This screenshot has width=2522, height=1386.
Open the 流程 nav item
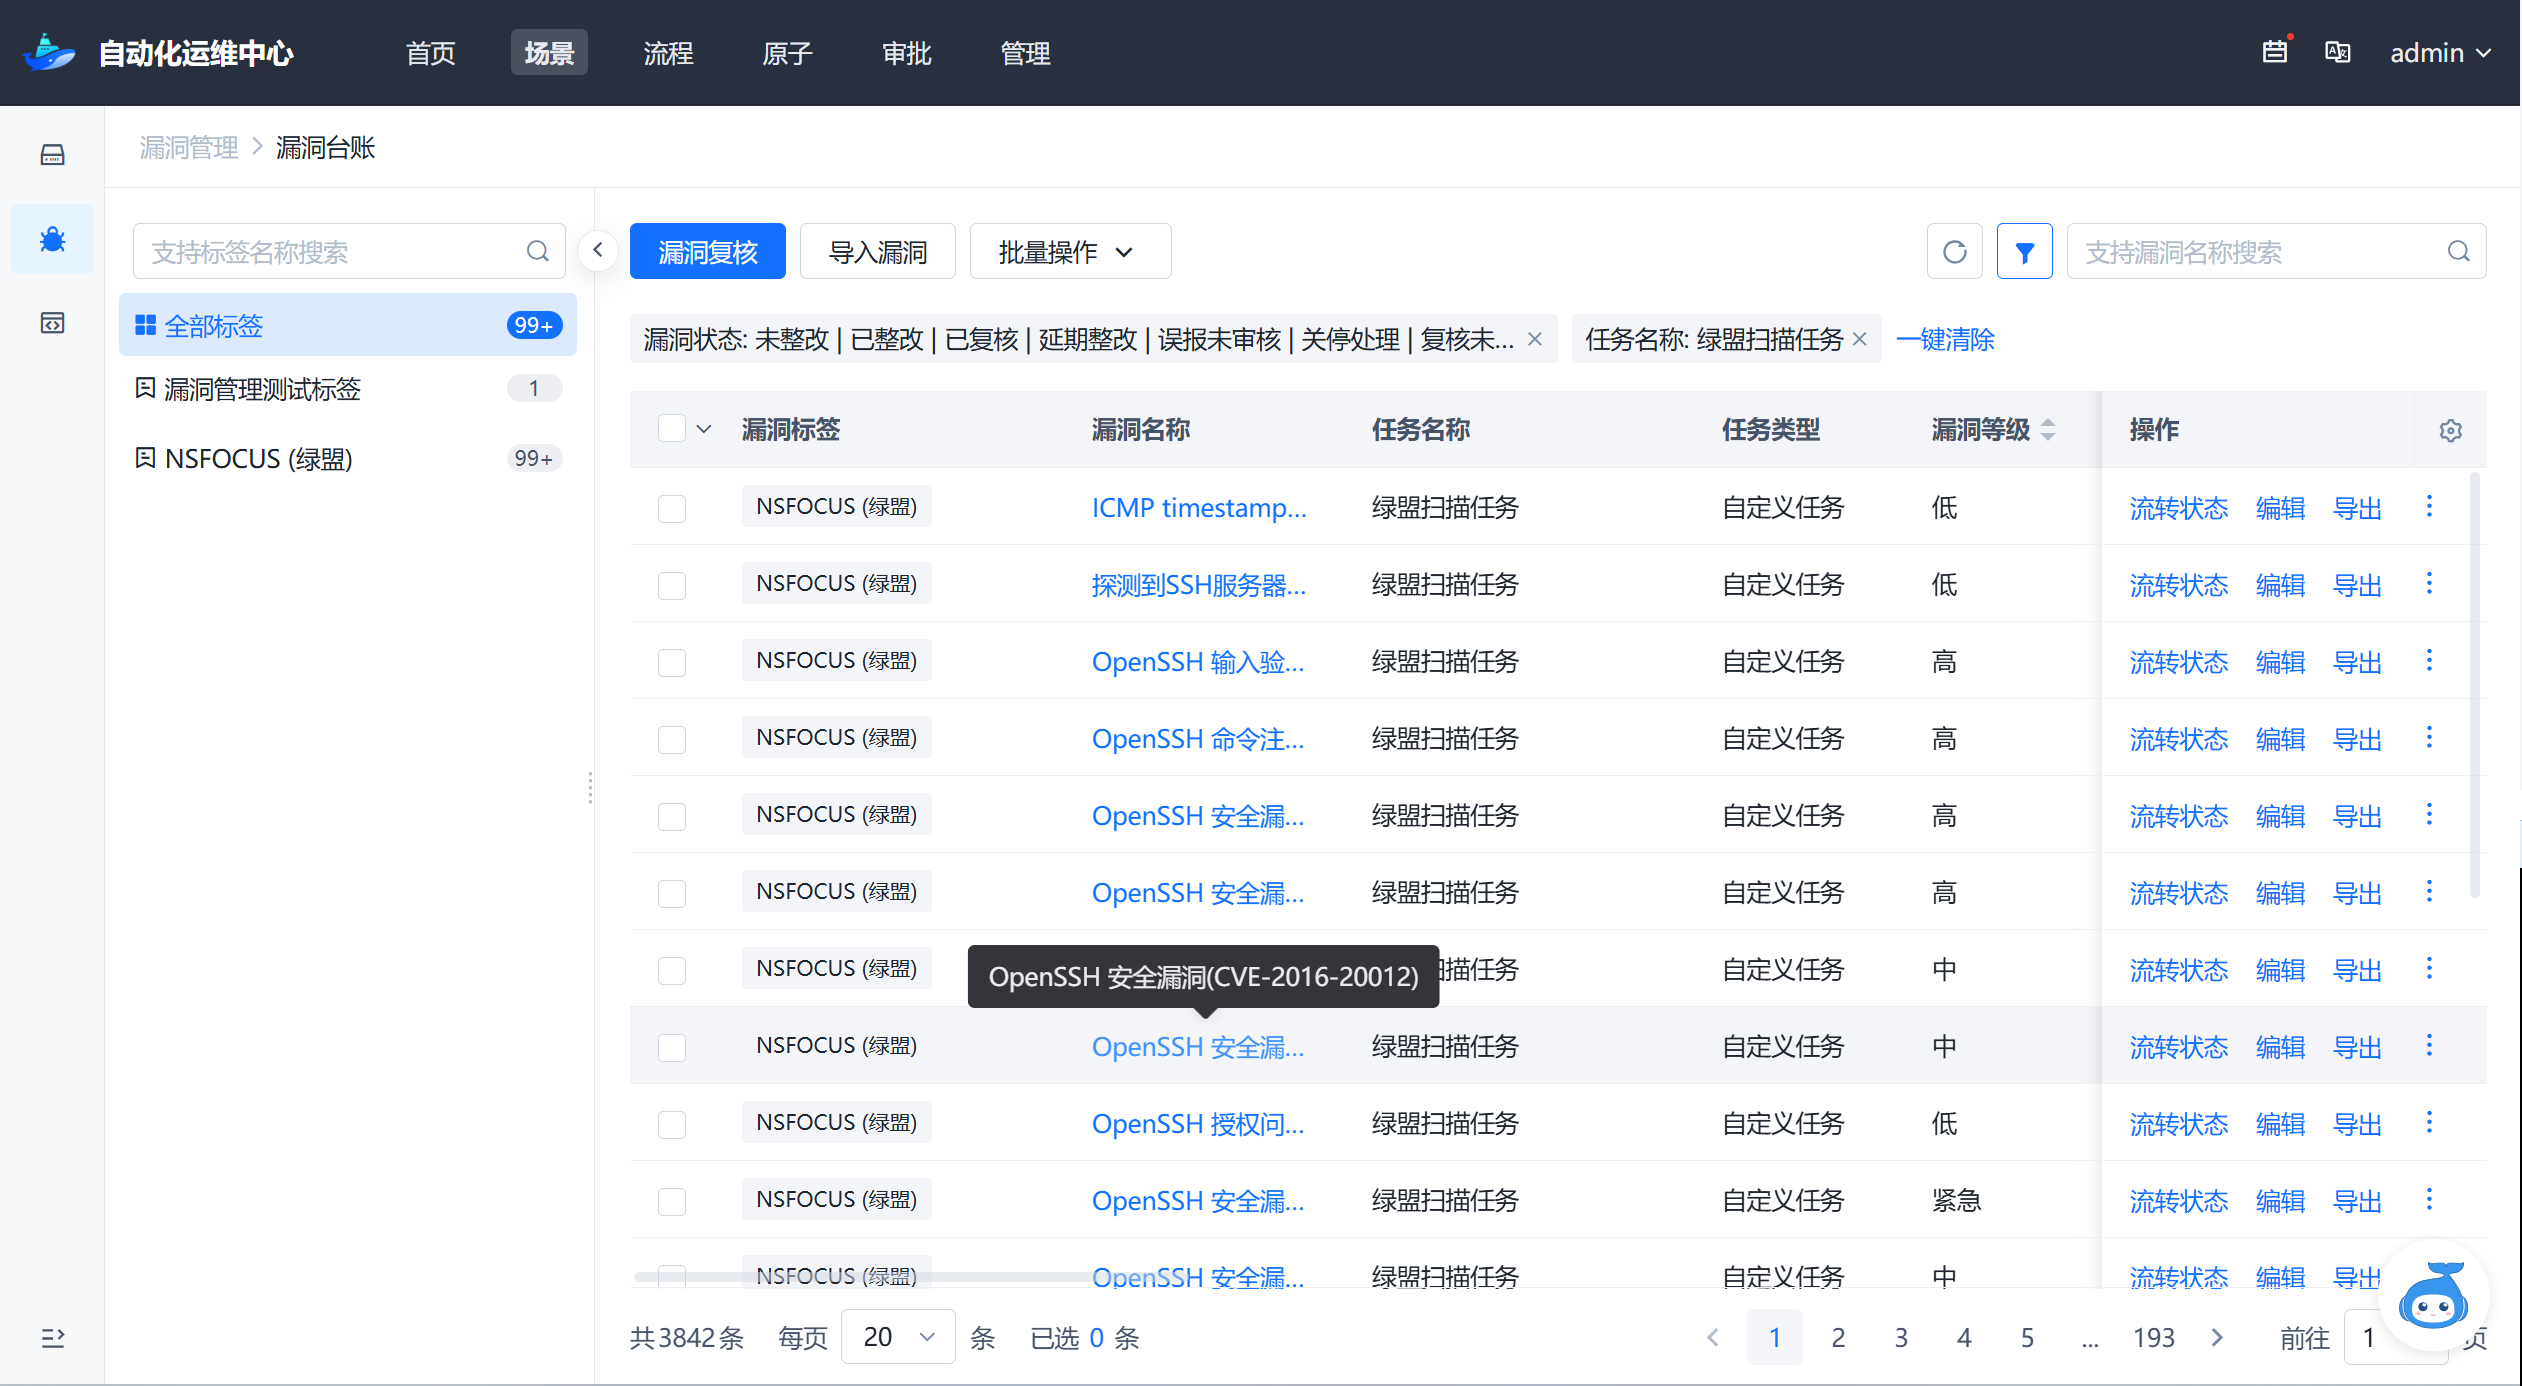pyautogui.click(x=668, y=53)
